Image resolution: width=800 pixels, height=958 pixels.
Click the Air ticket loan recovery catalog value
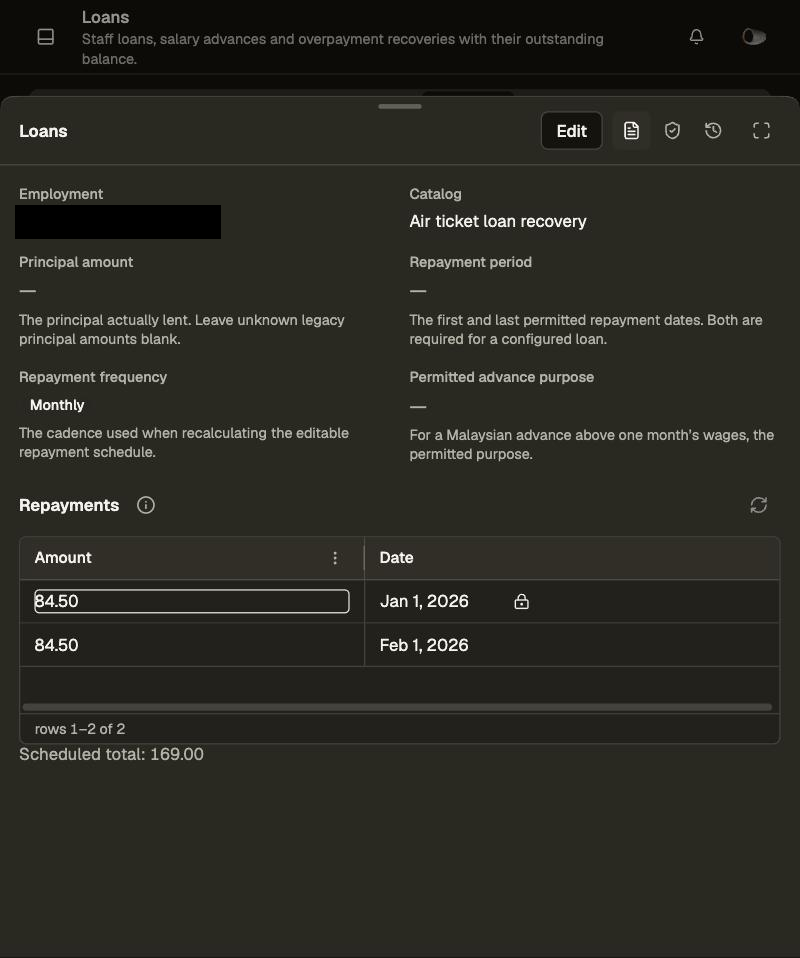498,221
